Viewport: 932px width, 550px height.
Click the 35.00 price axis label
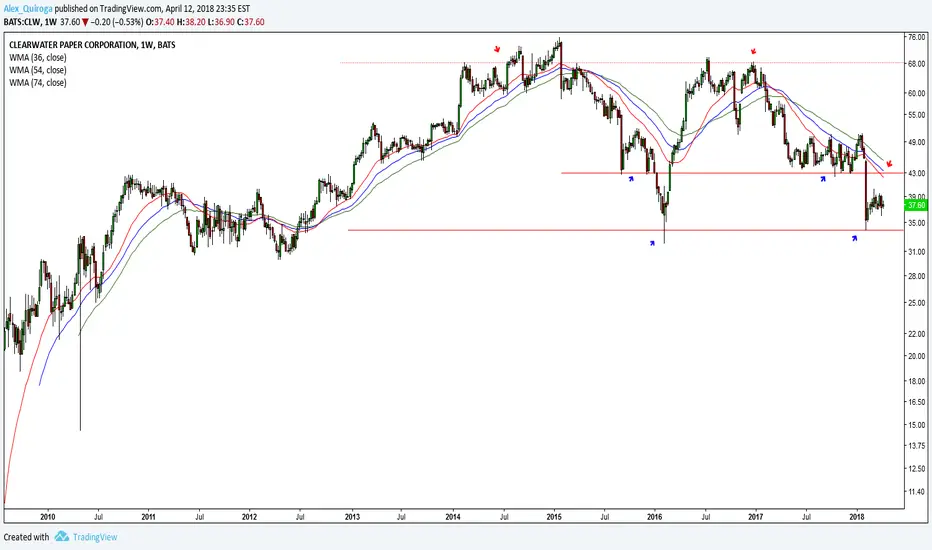pyautogui.click(x=917, y=223)
